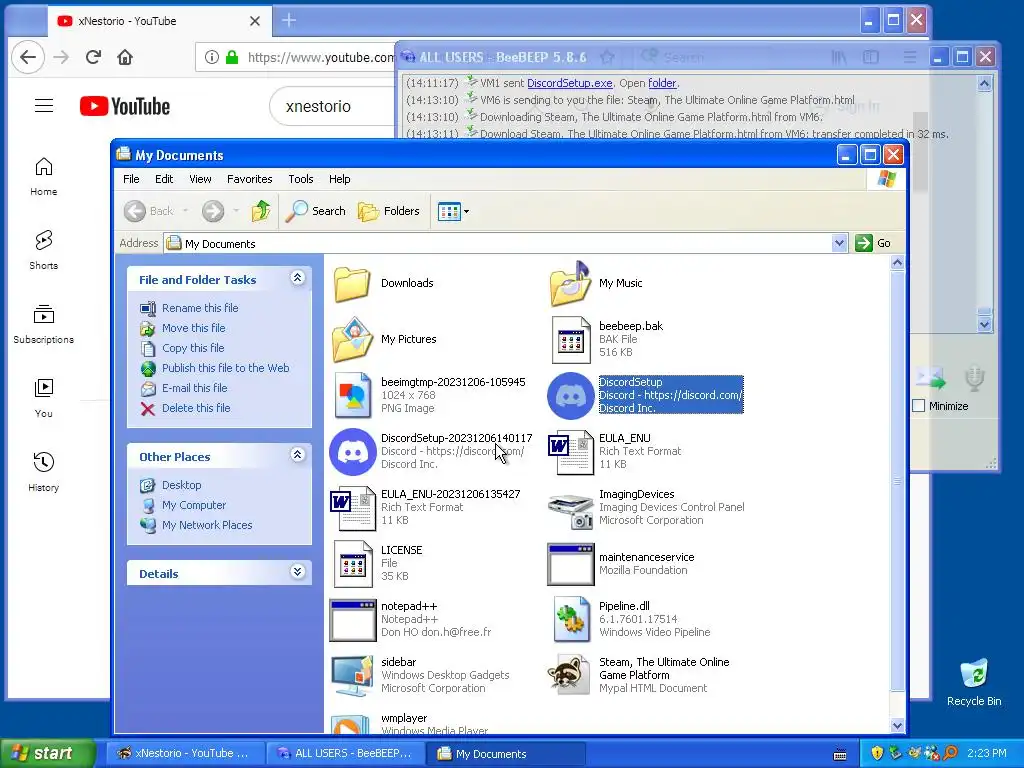The width and height of the screenshot is (1024, 768).
Task: Click Move this file link
Action: pyautogui.click(x=193, y=328)
